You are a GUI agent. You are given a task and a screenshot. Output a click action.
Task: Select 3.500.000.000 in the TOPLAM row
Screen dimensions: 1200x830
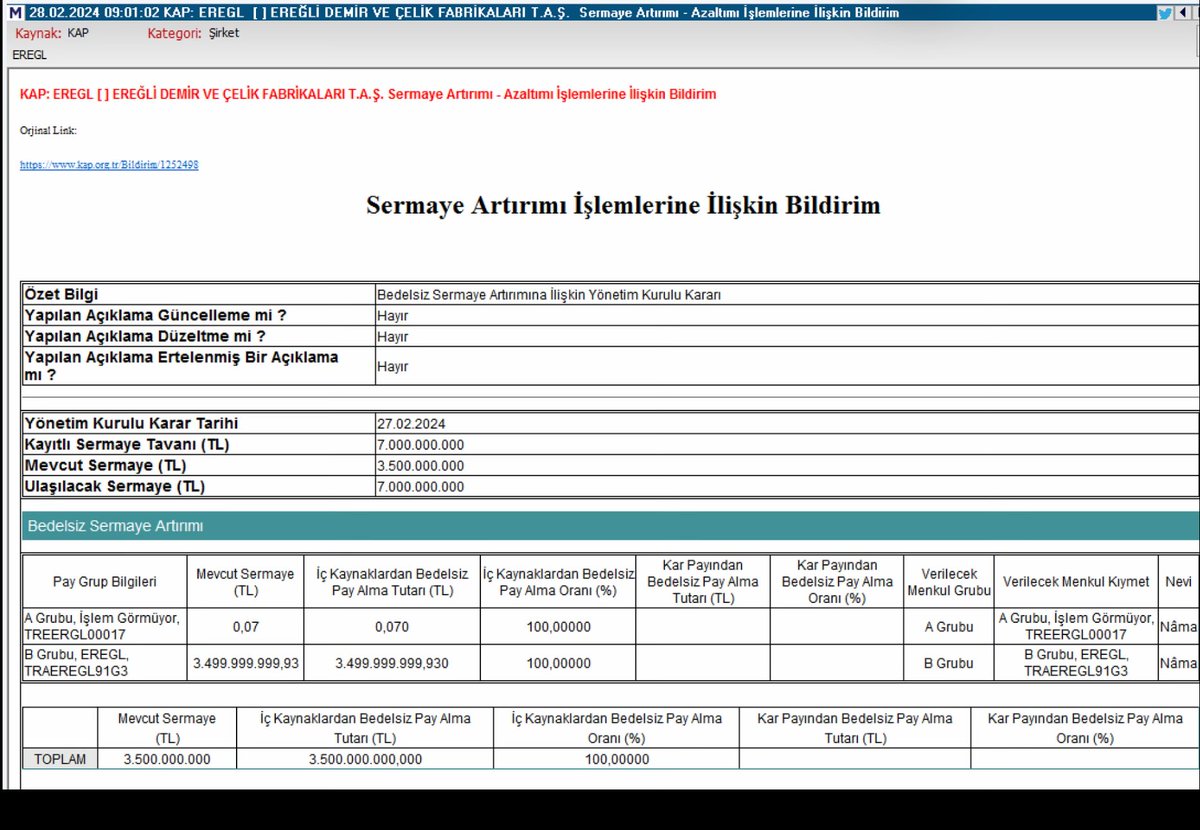point(167,759)
